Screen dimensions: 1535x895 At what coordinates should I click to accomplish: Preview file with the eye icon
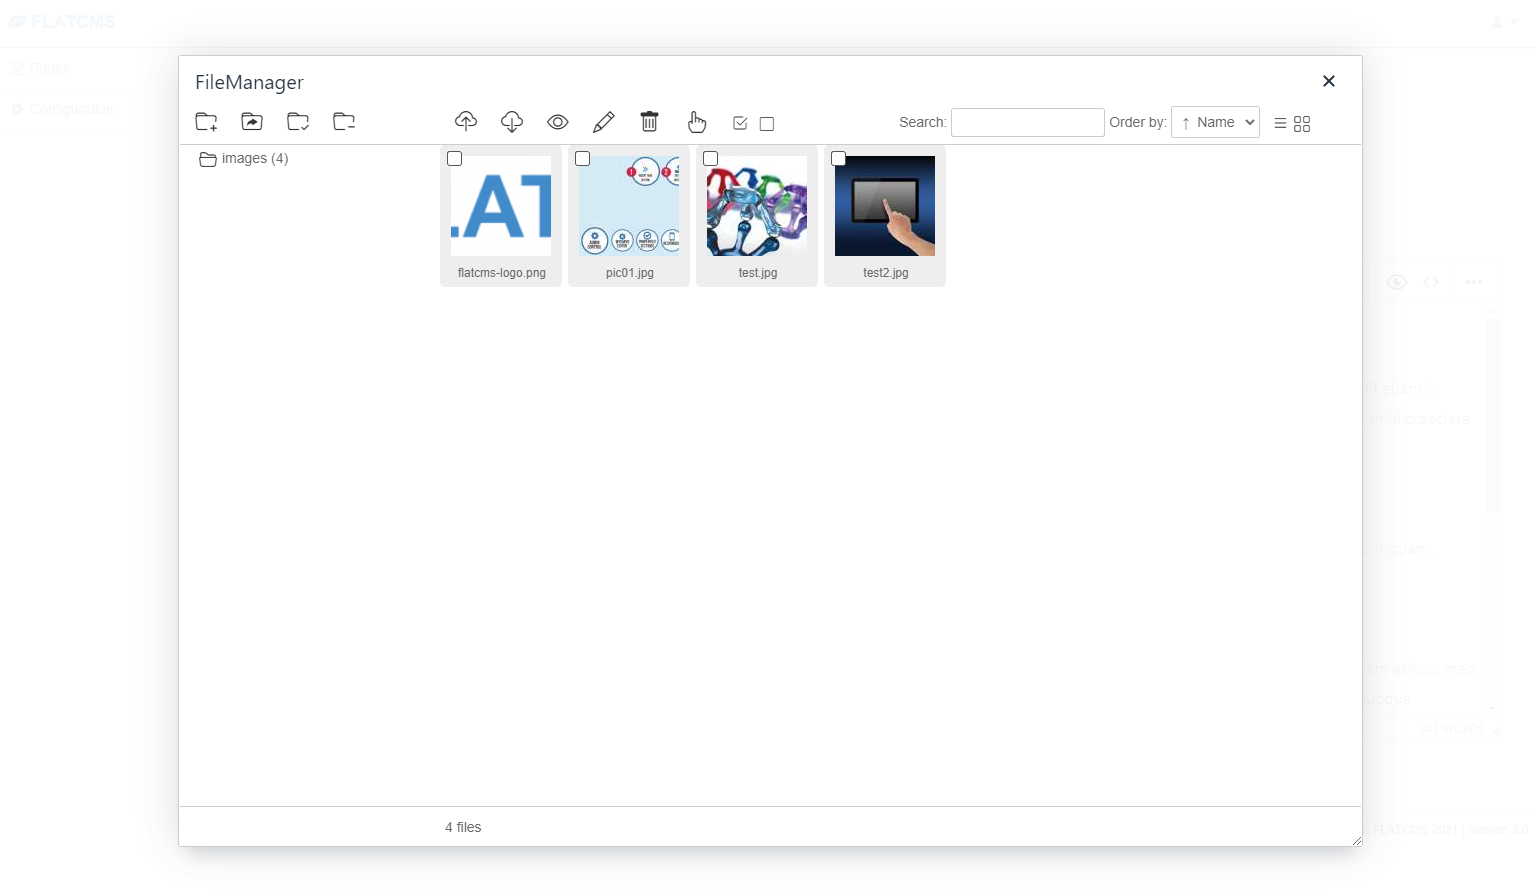coord(558,122)
